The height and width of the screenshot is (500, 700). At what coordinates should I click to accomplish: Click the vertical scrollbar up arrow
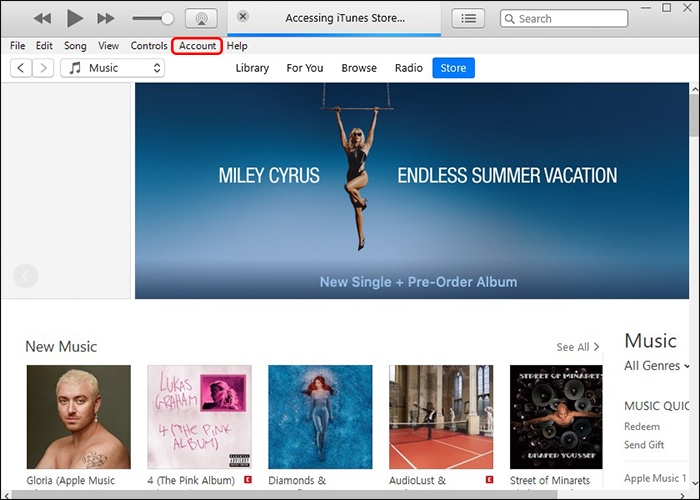[695, 89]
